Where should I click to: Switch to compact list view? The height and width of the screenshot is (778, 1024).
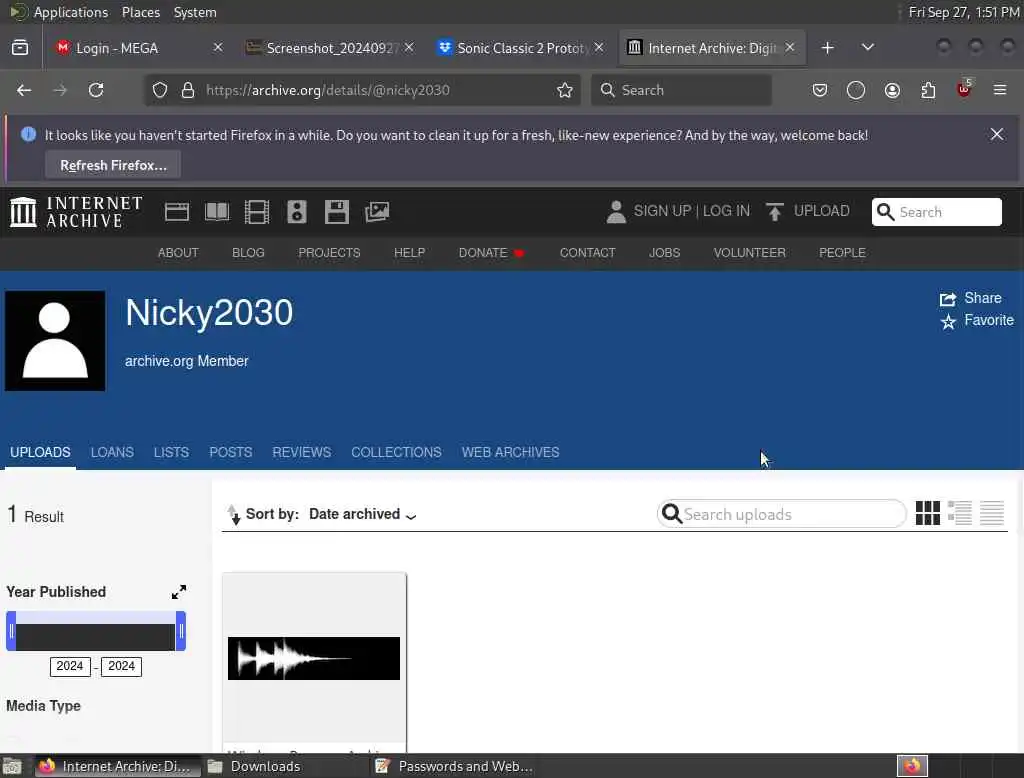click(x=991, y=513)
